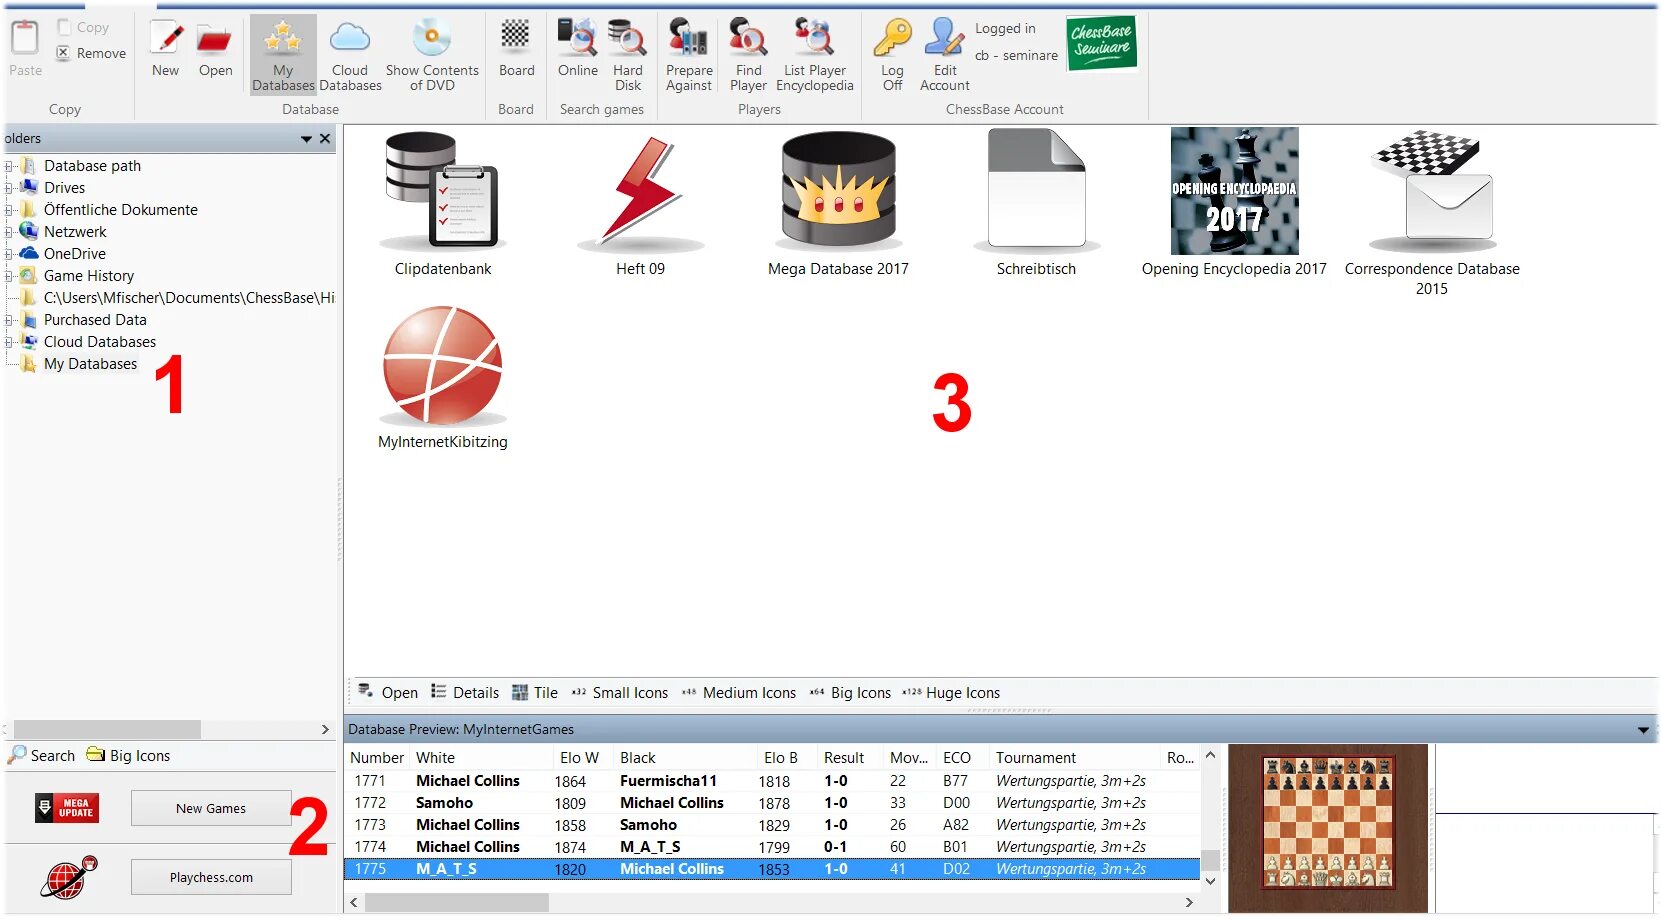Select Mega Database 2017
This screenshot has width=1662, height=920.
838,204
